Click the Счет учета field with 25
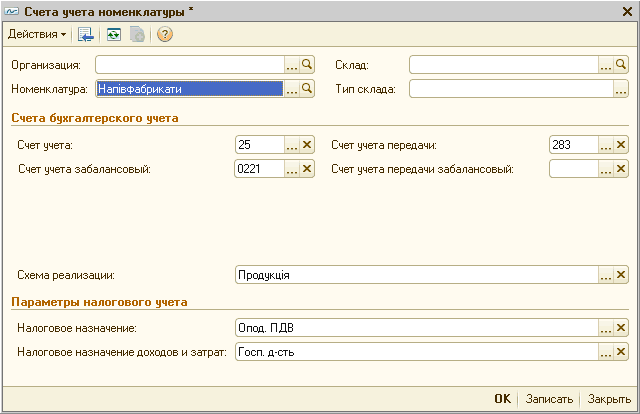The height and width of the screenshot is (414, 640). click(x=260, y=145)
